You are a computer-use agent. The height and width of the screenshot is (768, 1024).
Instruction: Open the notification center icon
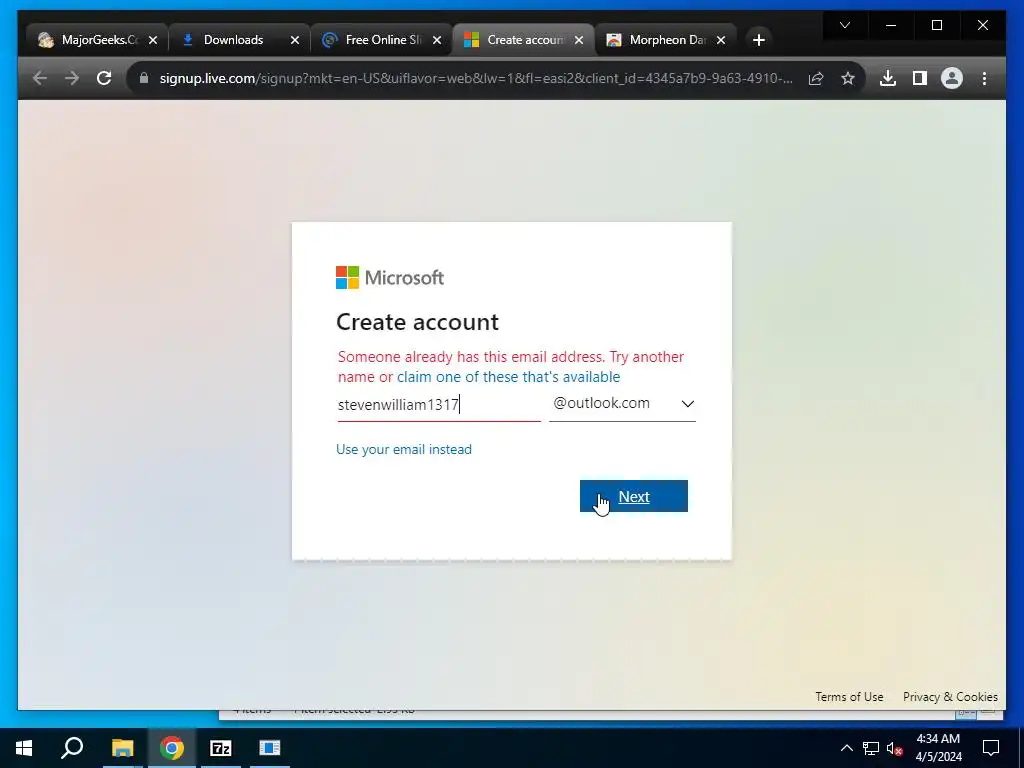pyautogui.click(x=991, y=748)
